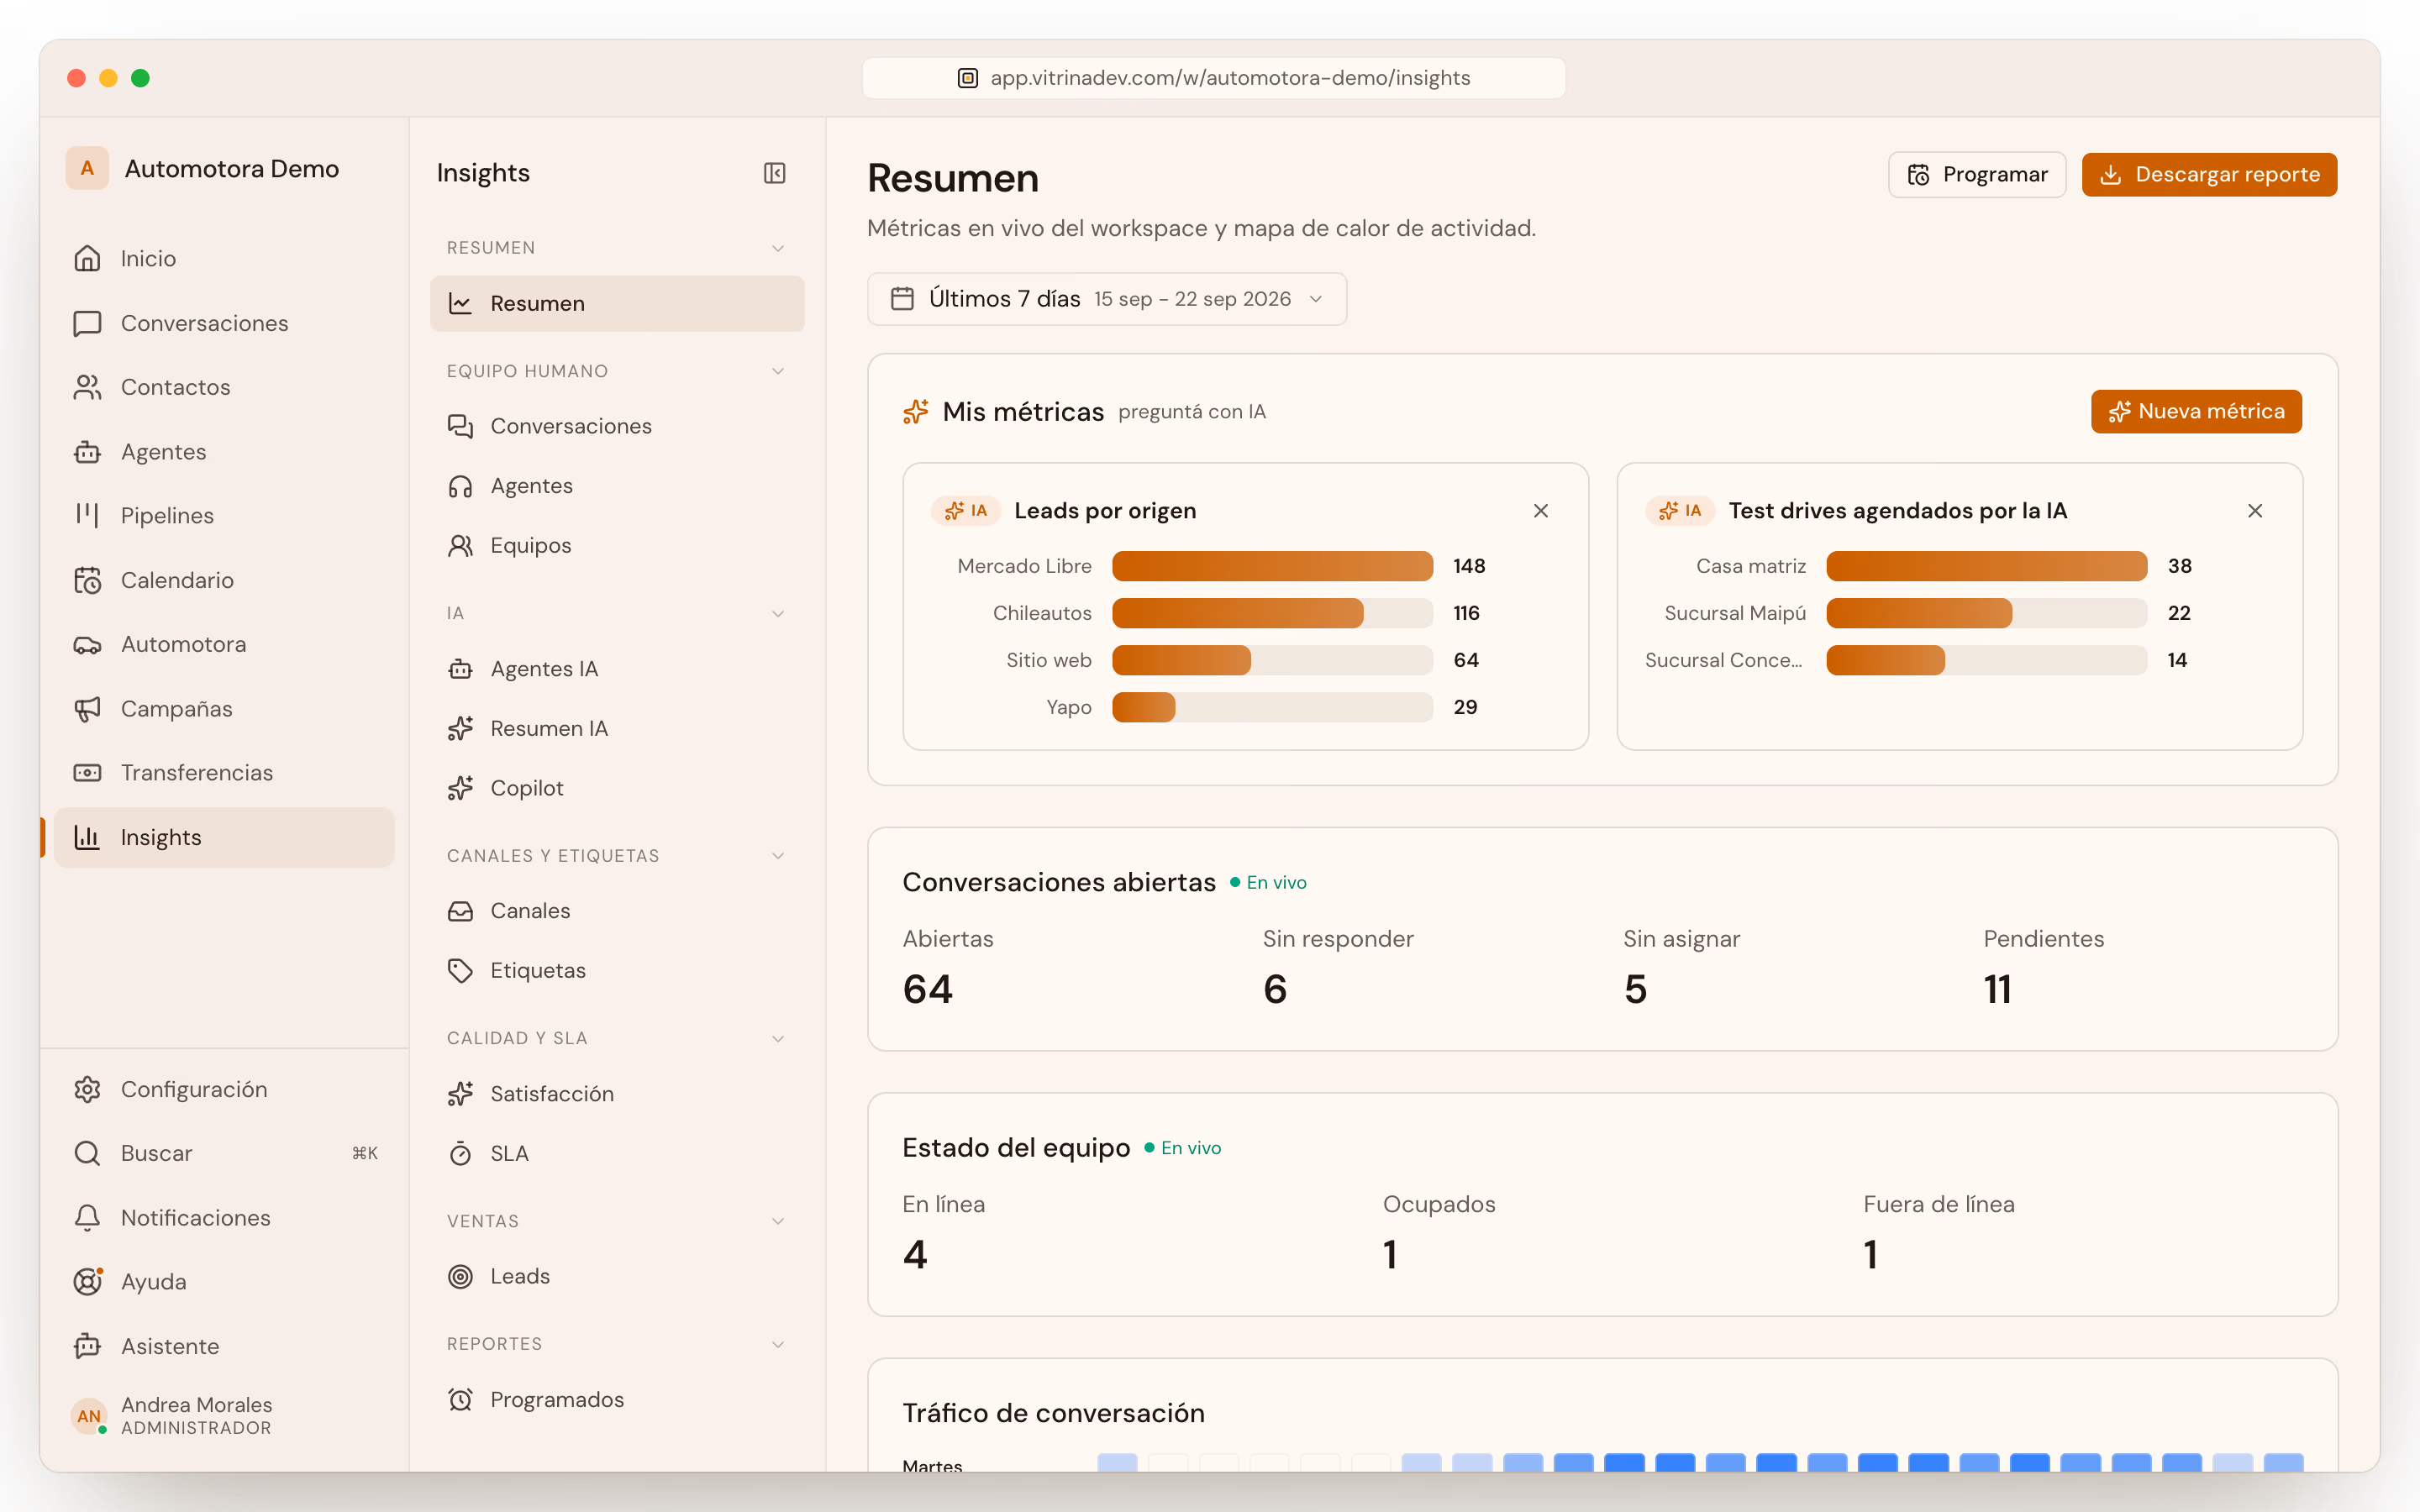Open Notificaciones bell icon
The image size is (2420, 1512).
click(87, 1217)
